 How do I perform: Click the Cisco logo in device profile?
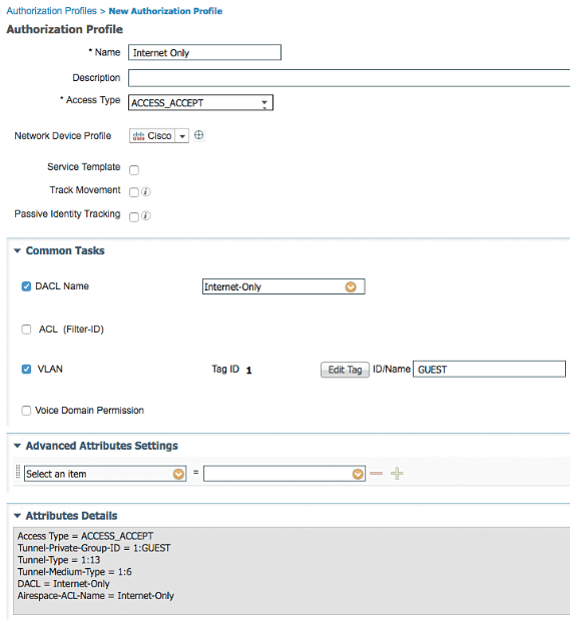point(138,136)
